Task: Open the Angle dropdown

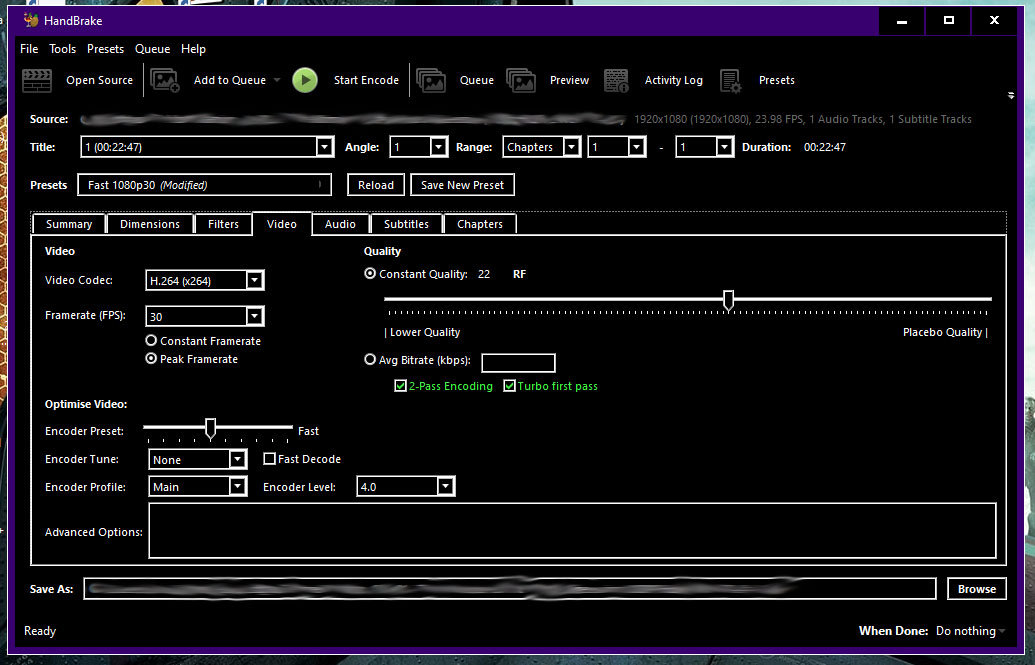Action: click(438, 147)
